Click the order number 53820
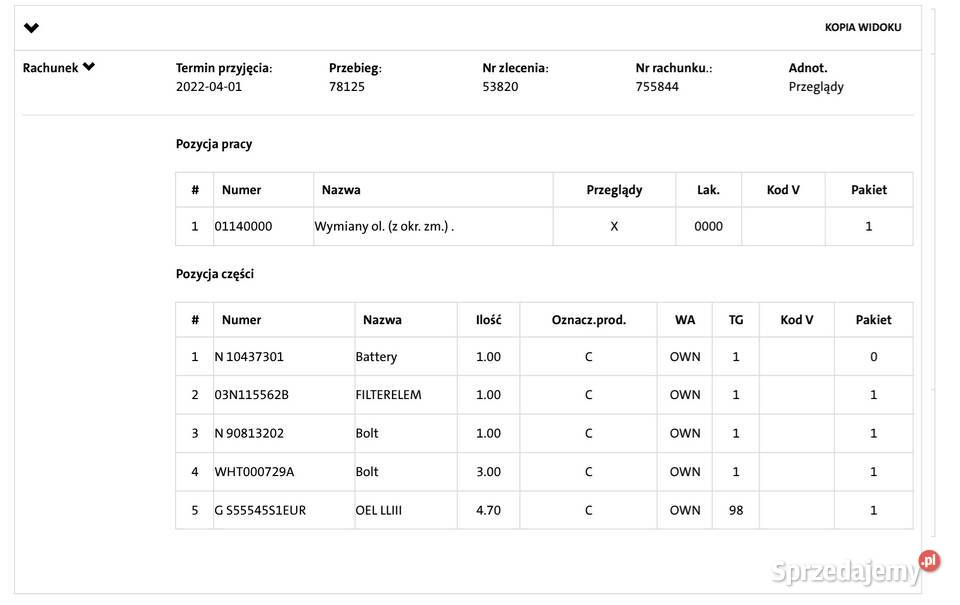This screenshot has width=960, height=605. 500,87
